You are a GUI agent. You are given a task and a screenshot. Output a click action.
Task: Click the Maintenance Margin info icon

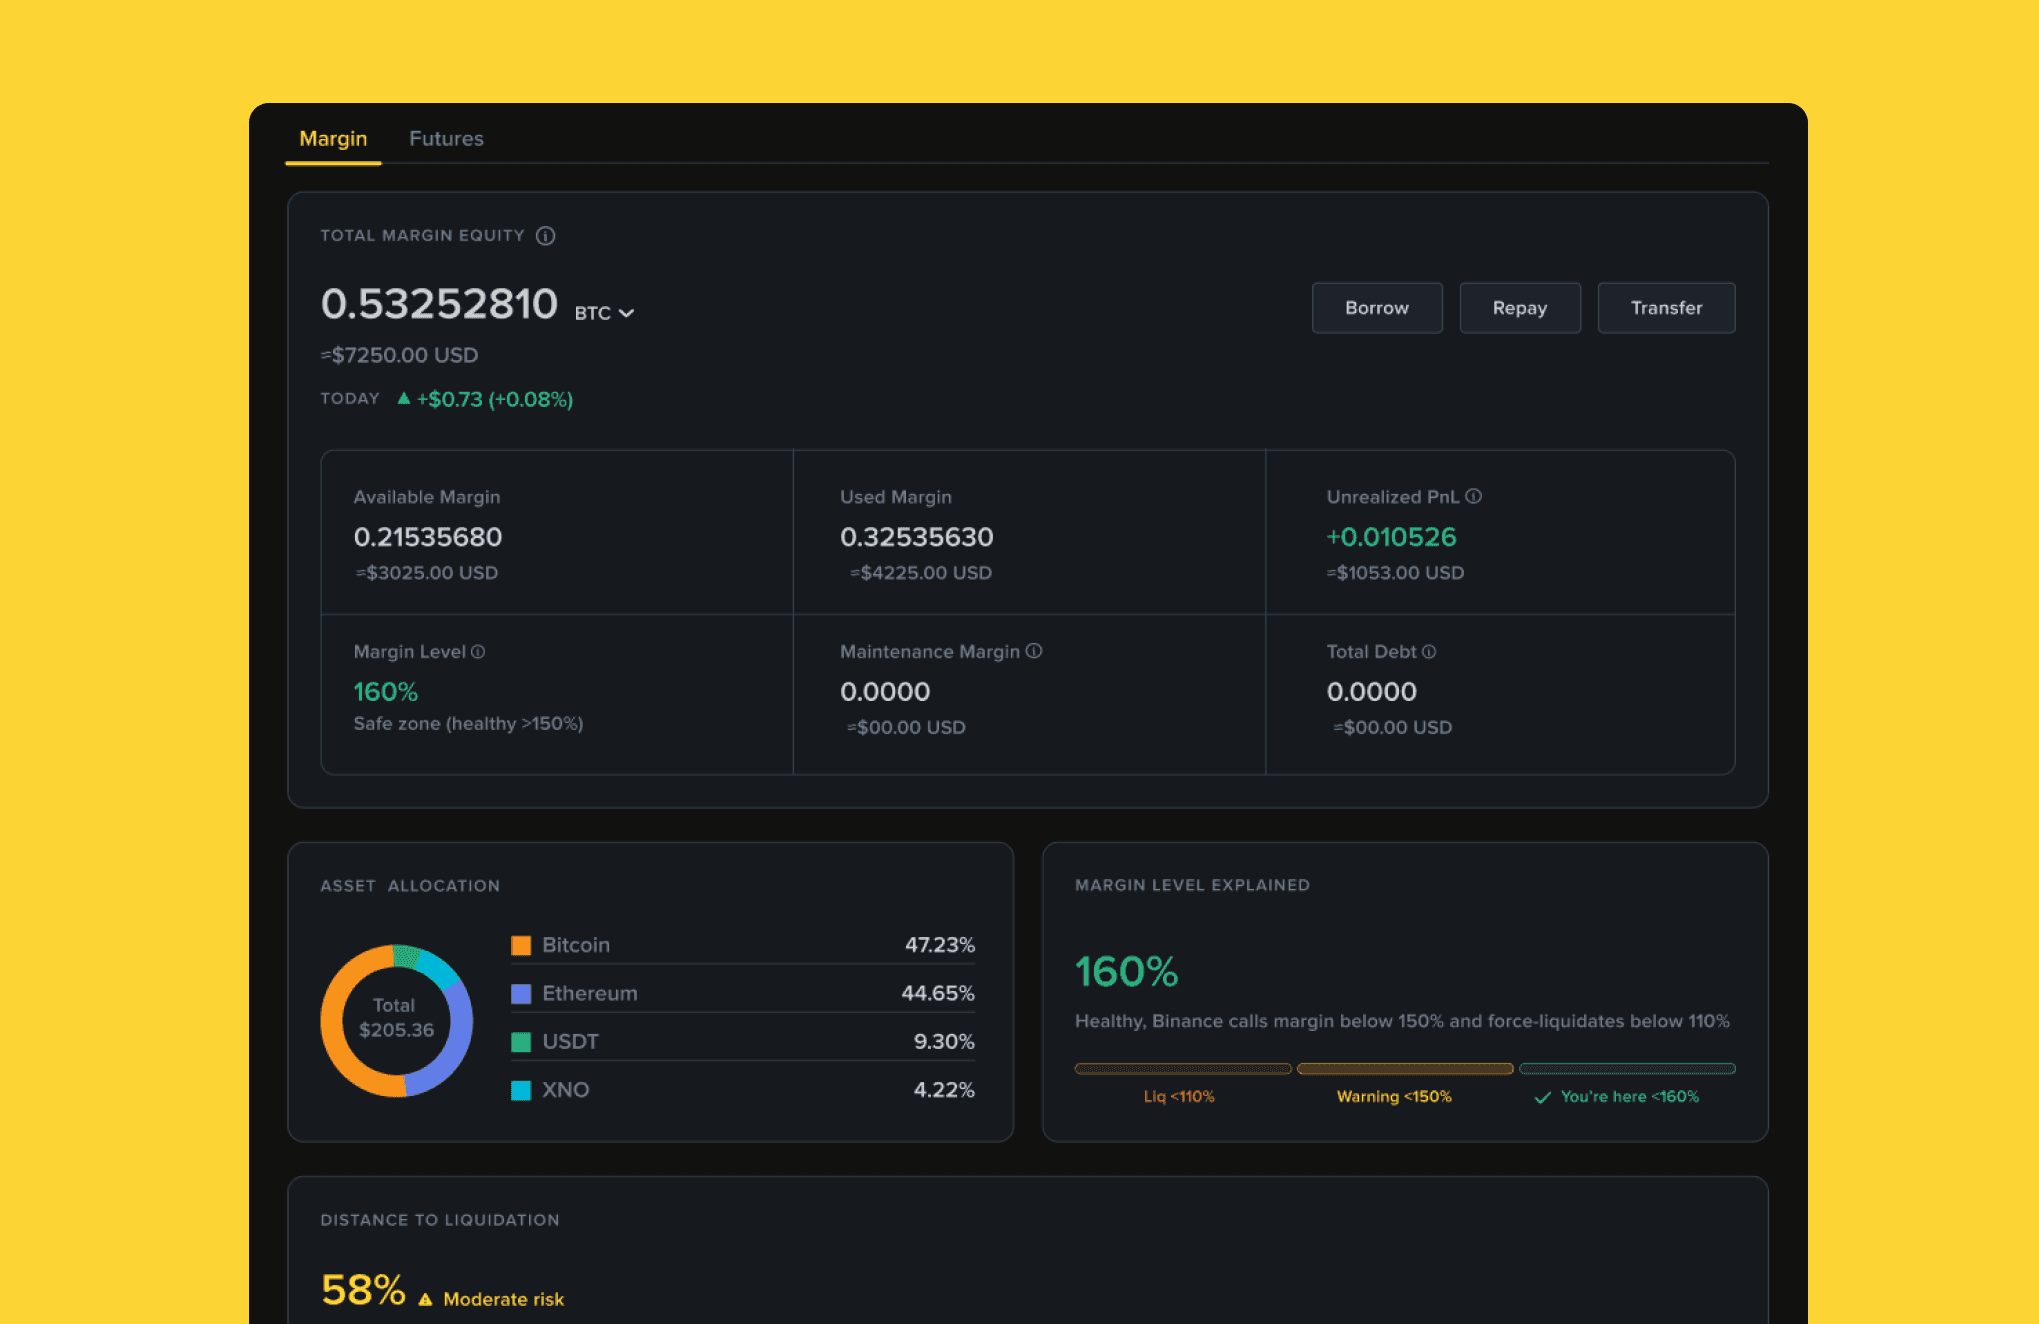coord(1034,651)
